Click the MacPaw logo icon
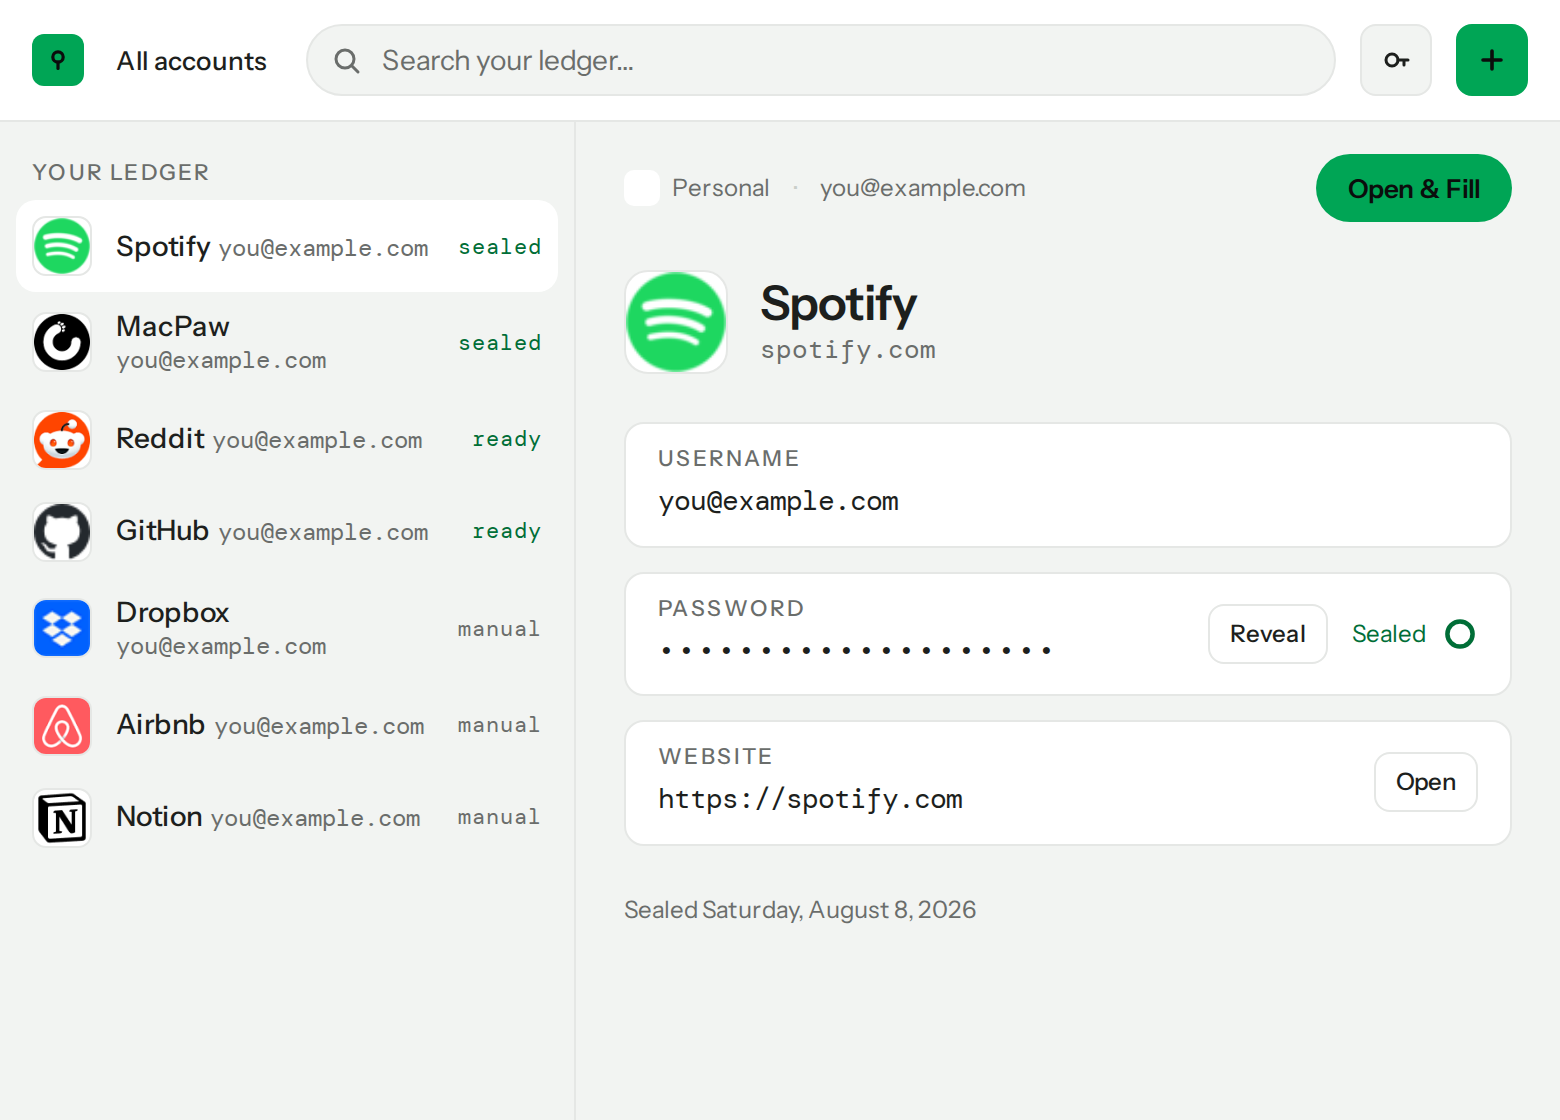Screen dimensions: 1560x1120 click(x=62, y=342)
